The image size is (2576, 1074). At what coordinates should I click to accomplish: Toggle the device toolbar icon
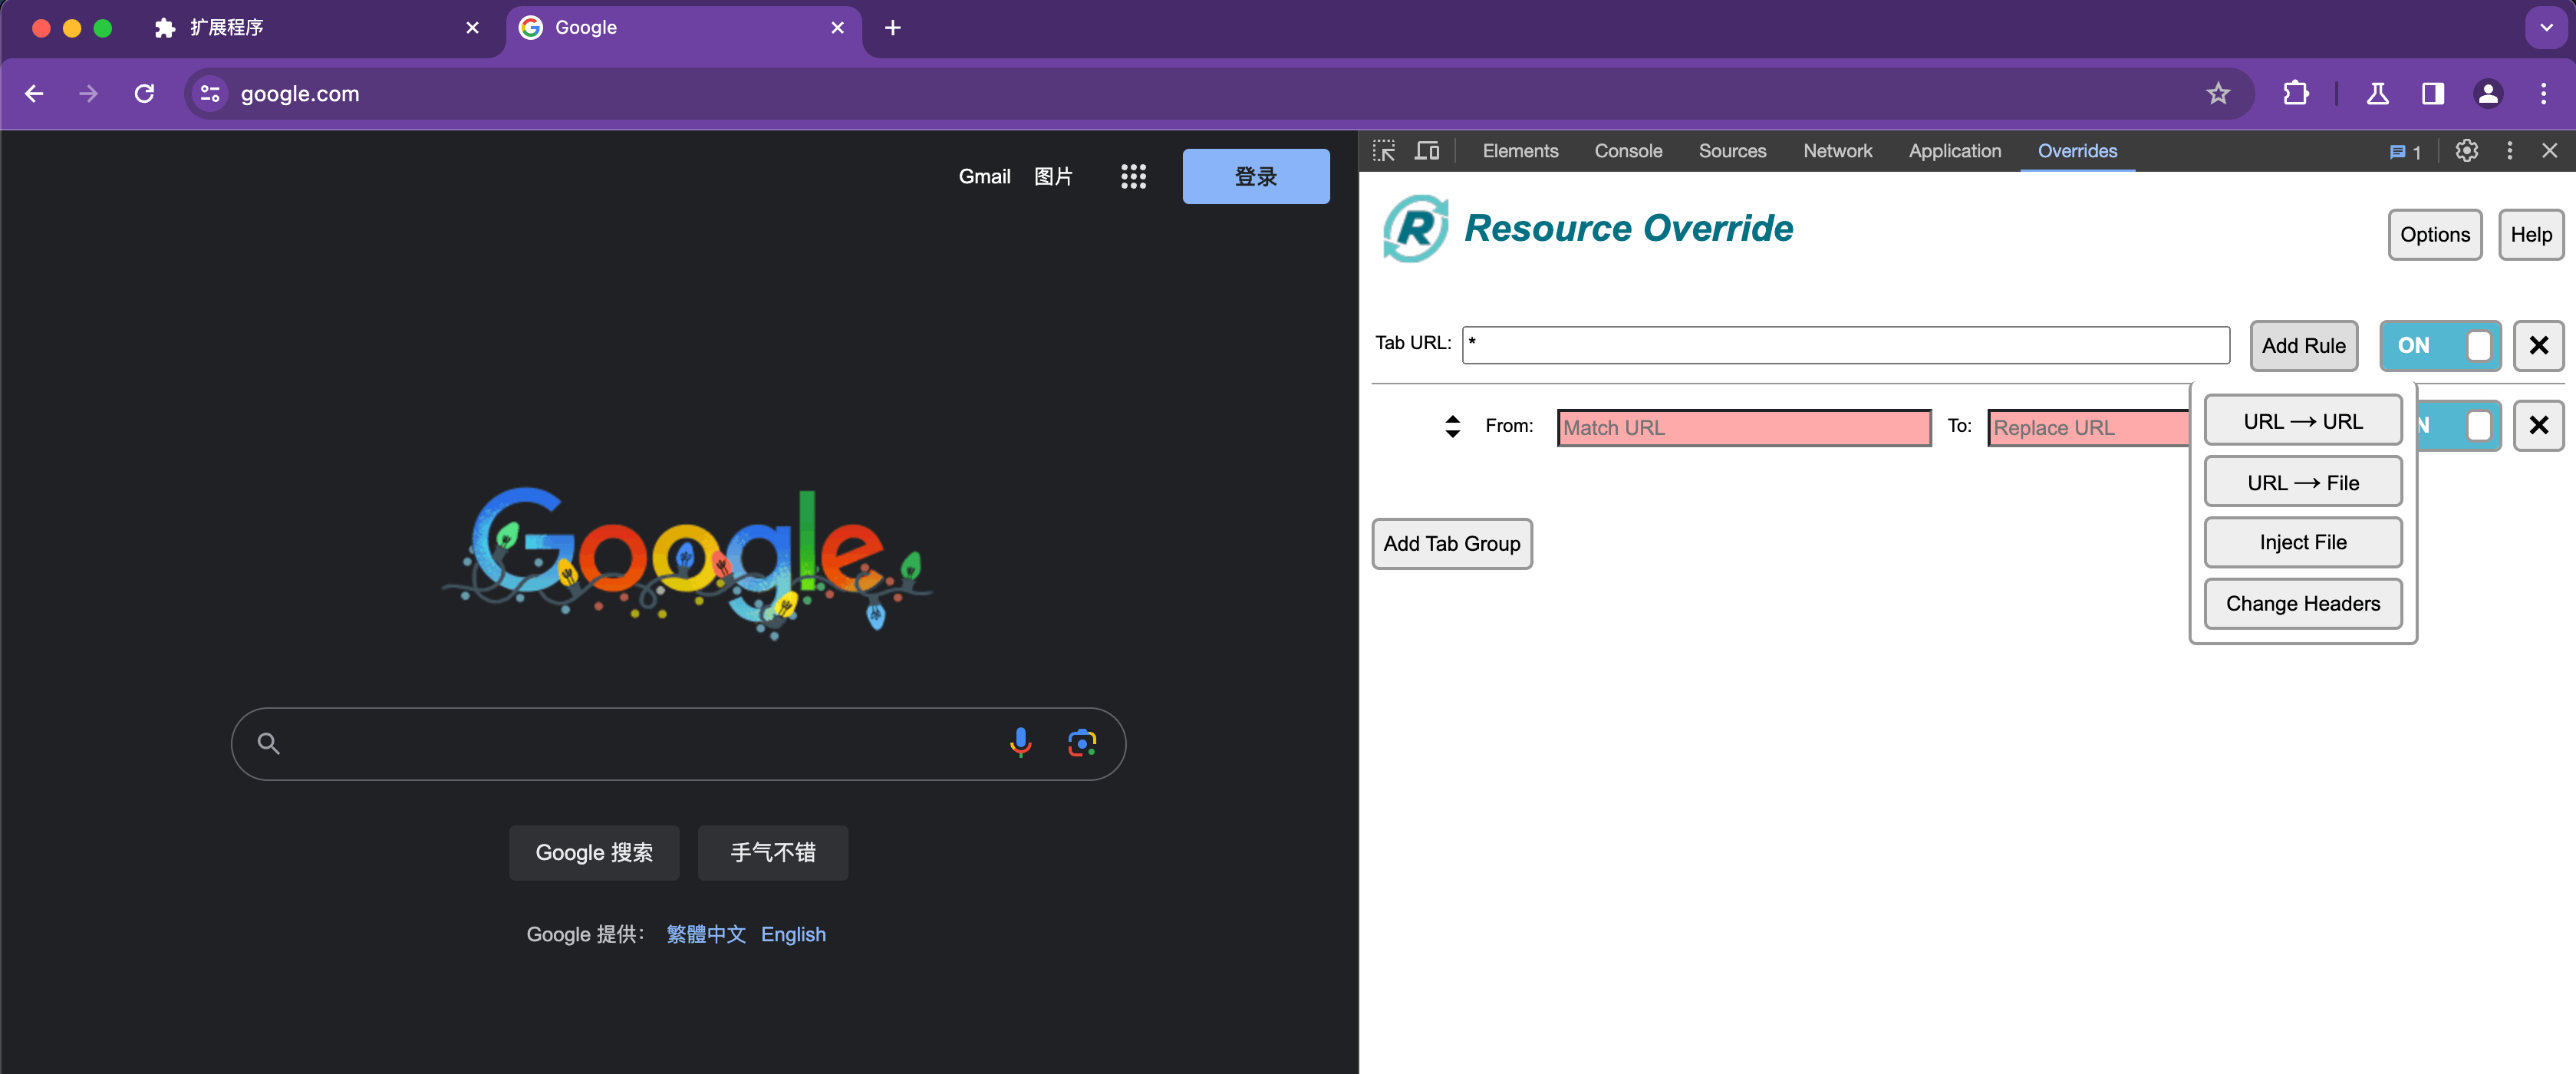click(1427, 151)
